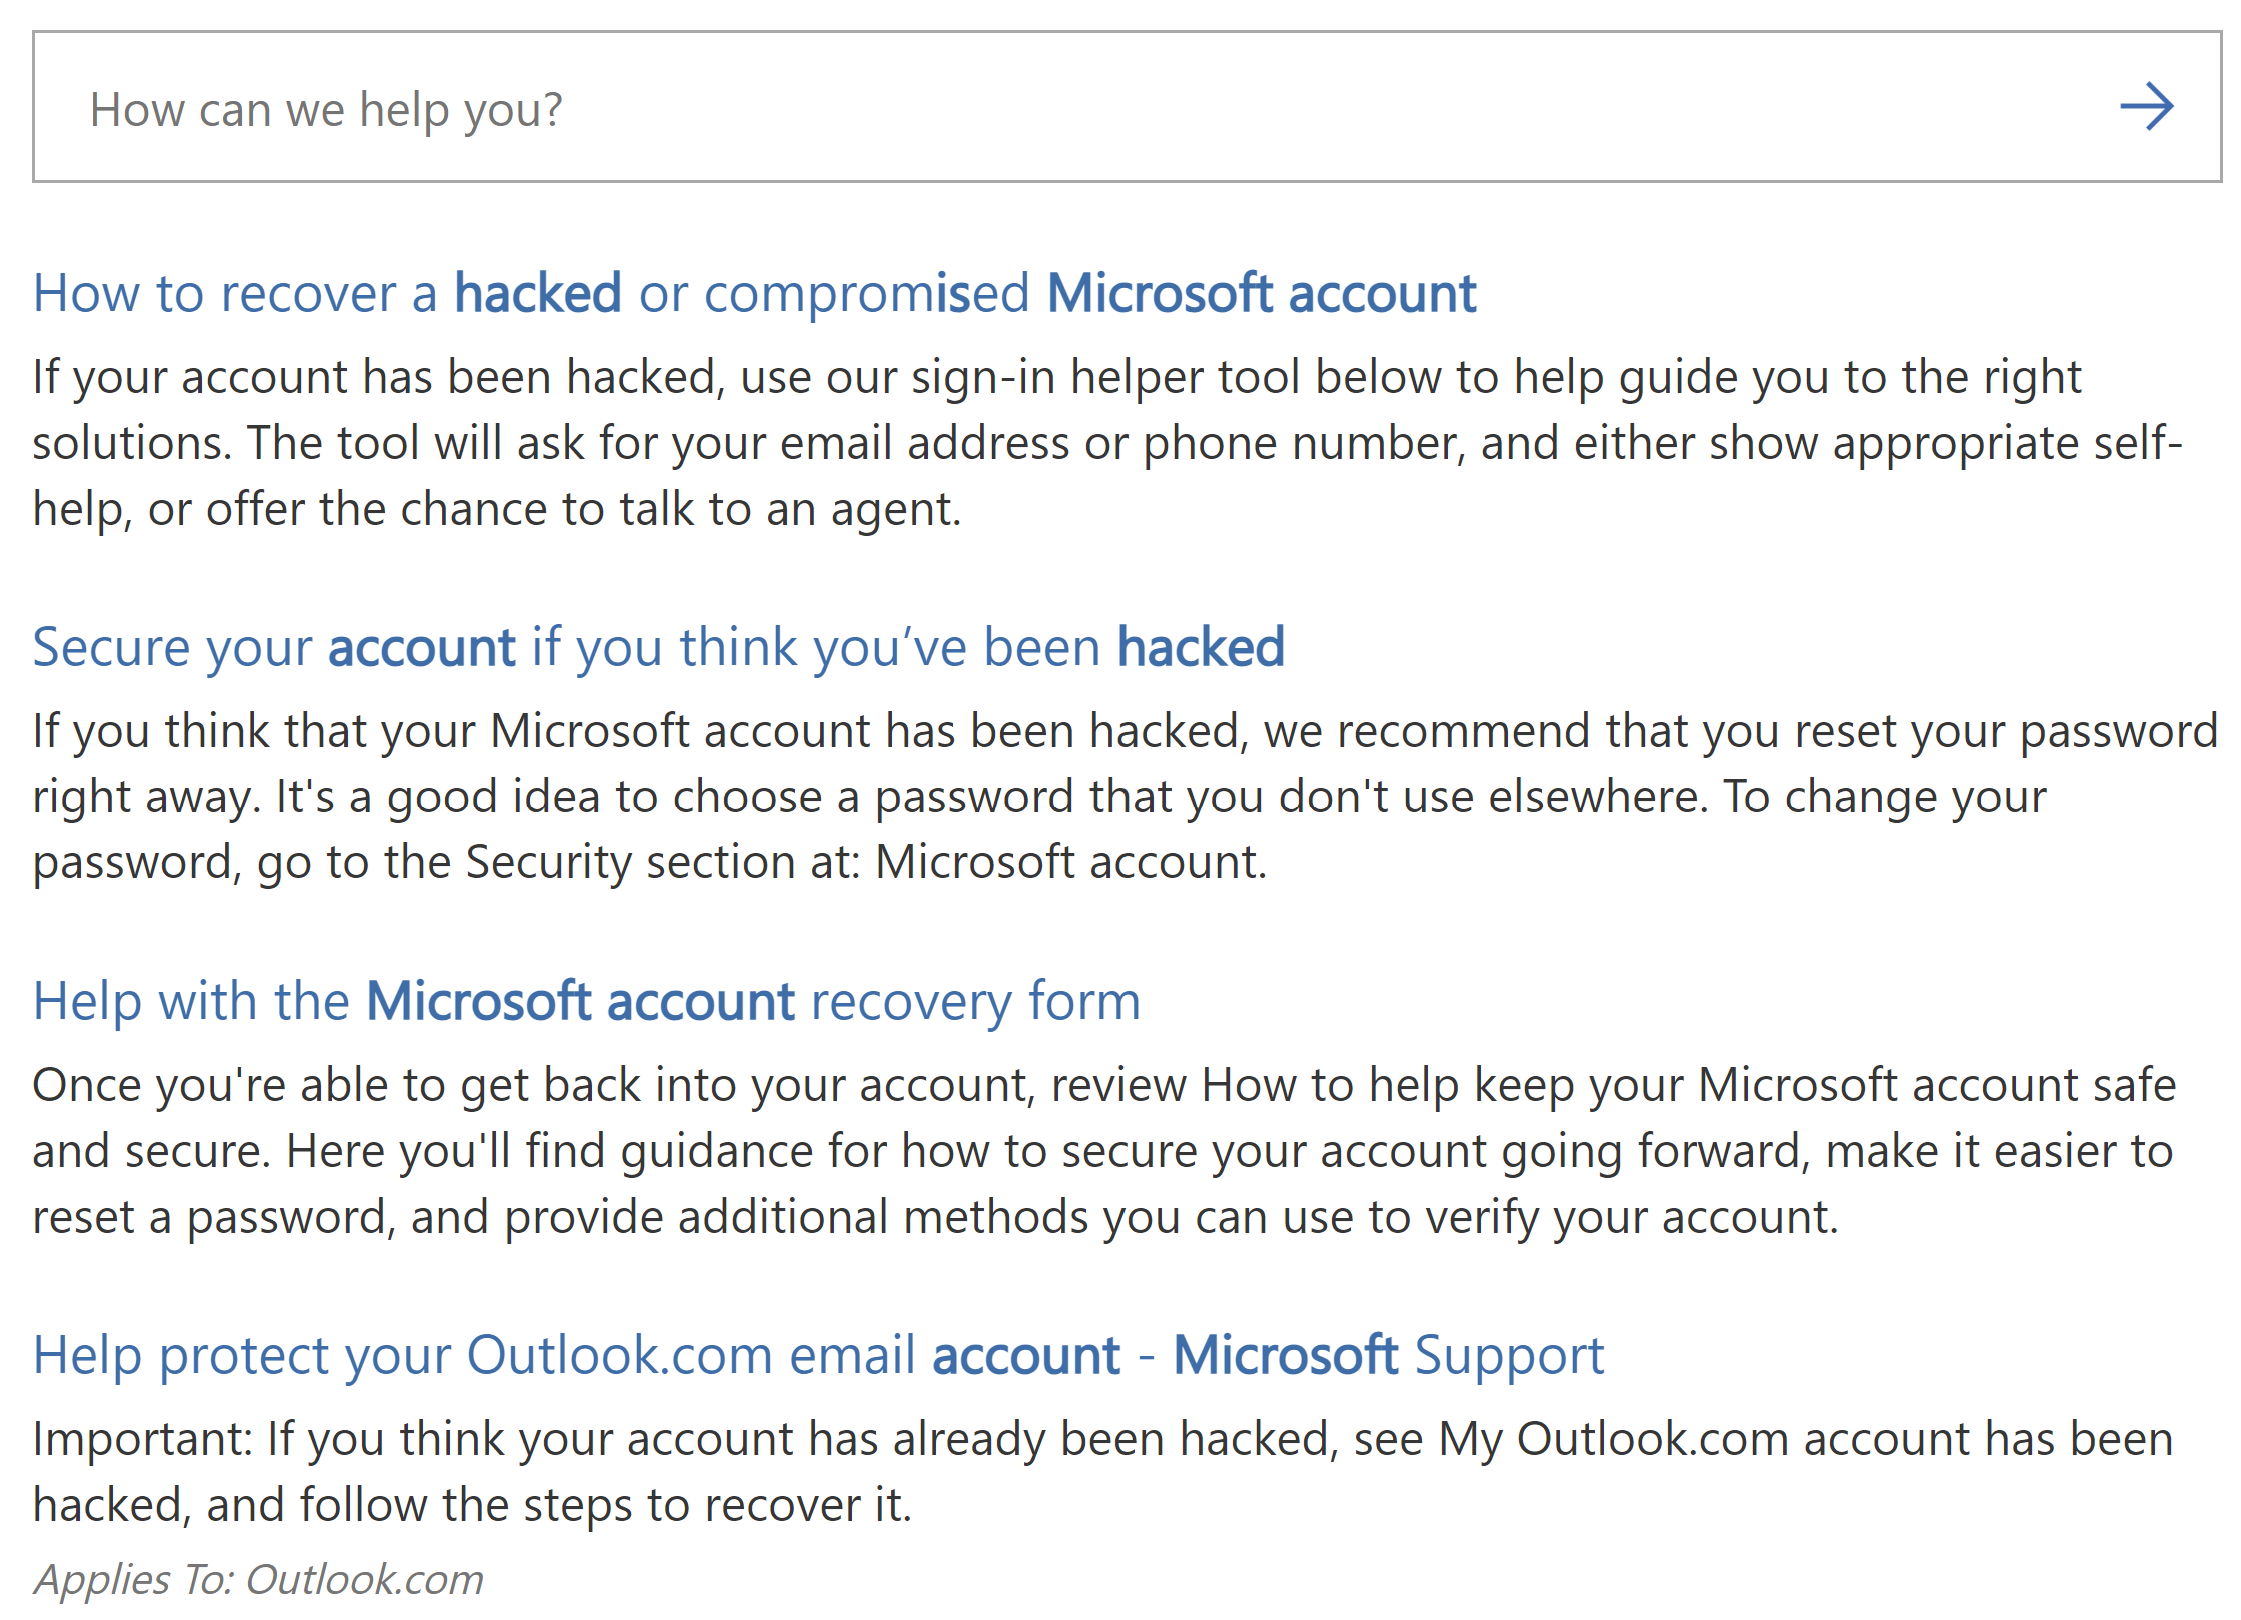The width and height of the screenshot is (2241, 1620).
Task: Click bold 'Microsoft account' in the first result title
Action: 1262,293
